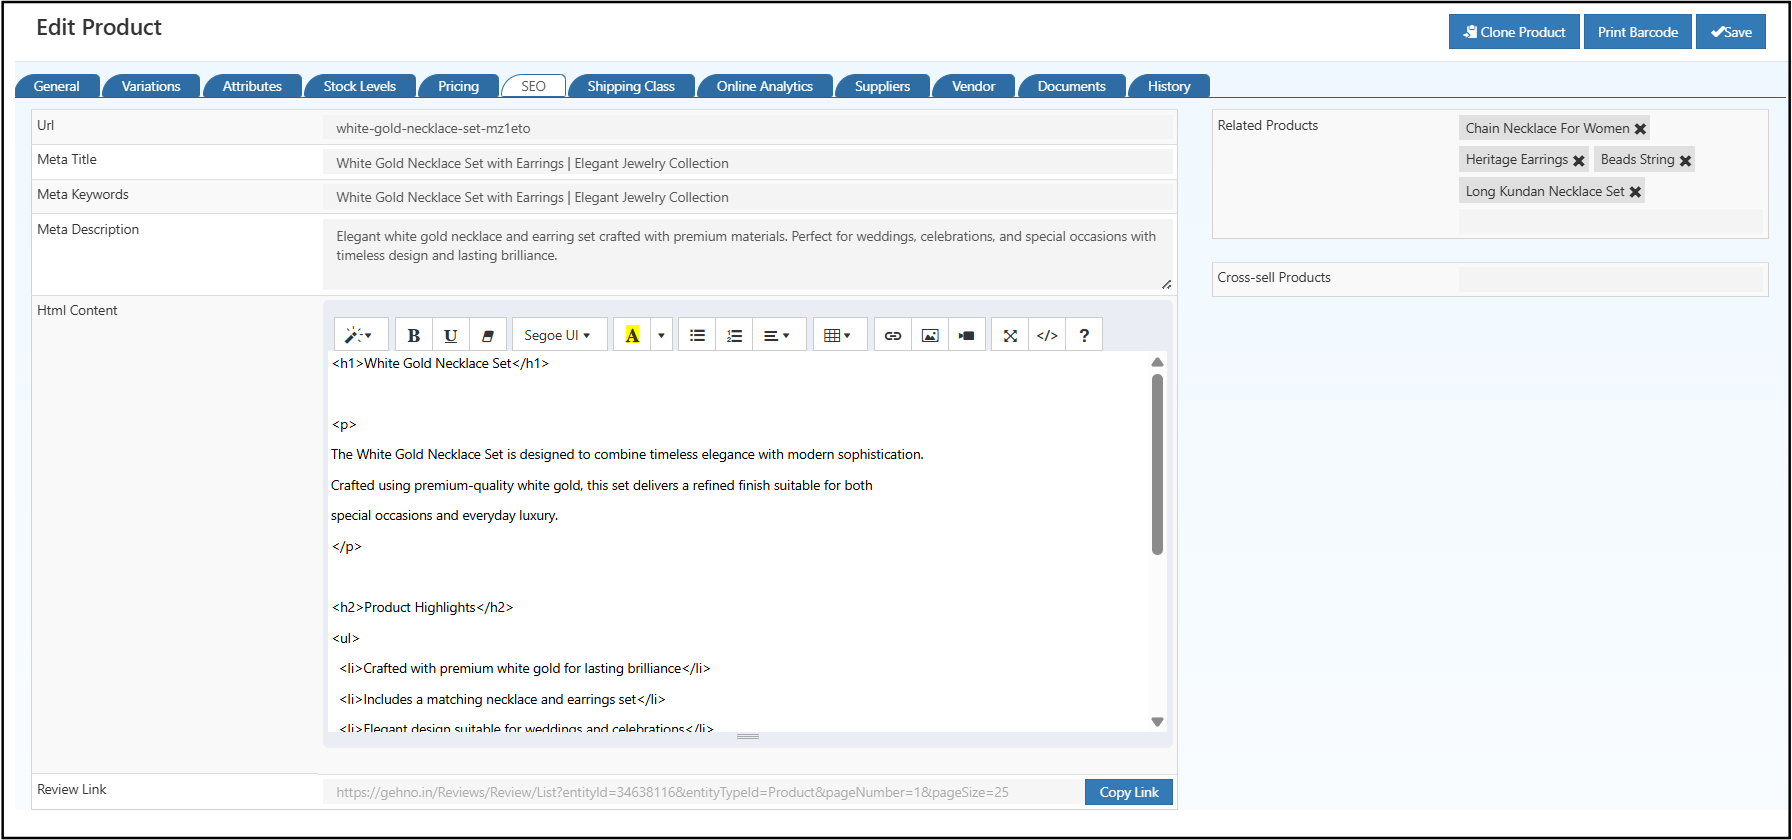The width and height of the screenshot is (1792, 840).
Task: Click the Review Link URL field
Action: (x=703, y=792)
